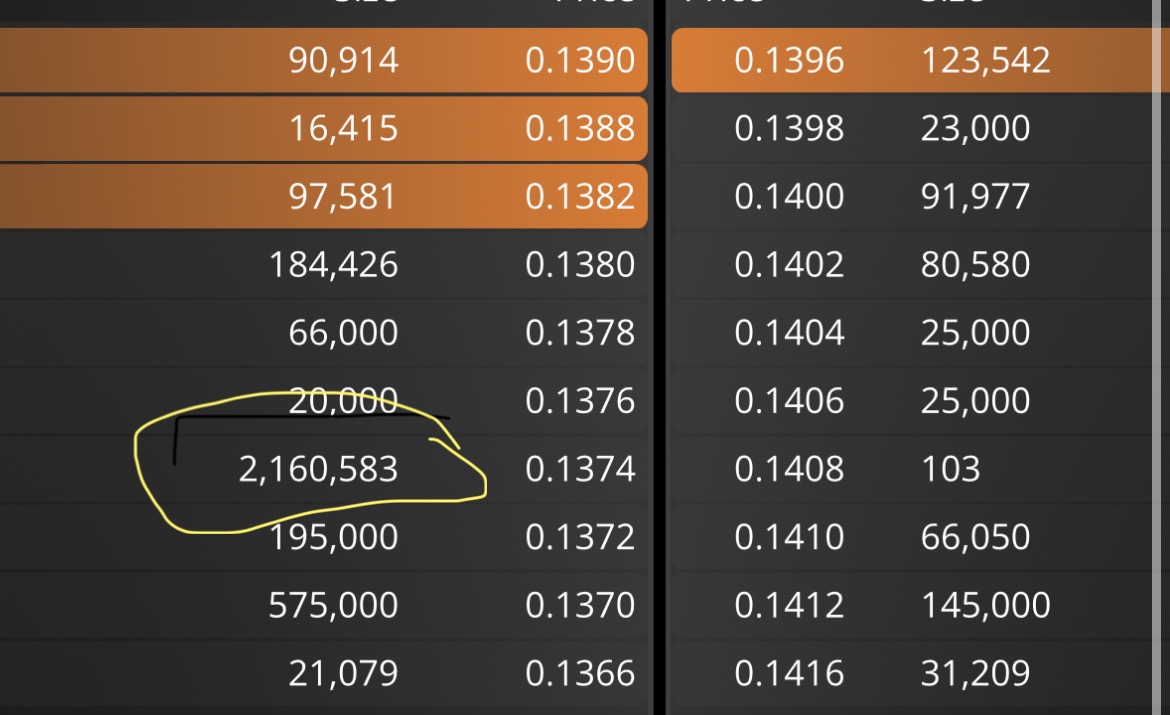Click the 0.1410 ask price
1170x715 pixels.
click(x=789, y=537)
